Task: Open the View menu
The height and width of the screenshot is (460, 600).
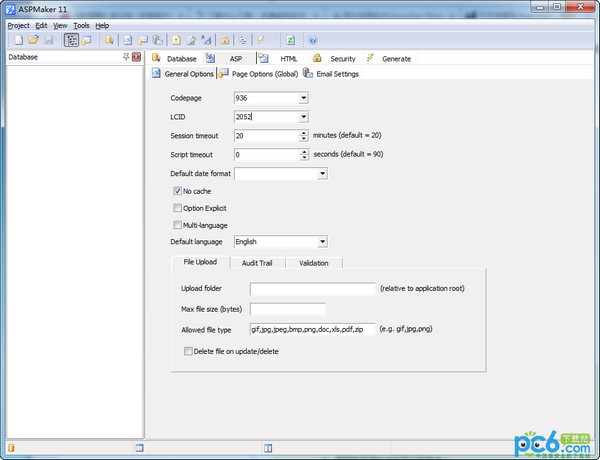Action: coord(60,26)
